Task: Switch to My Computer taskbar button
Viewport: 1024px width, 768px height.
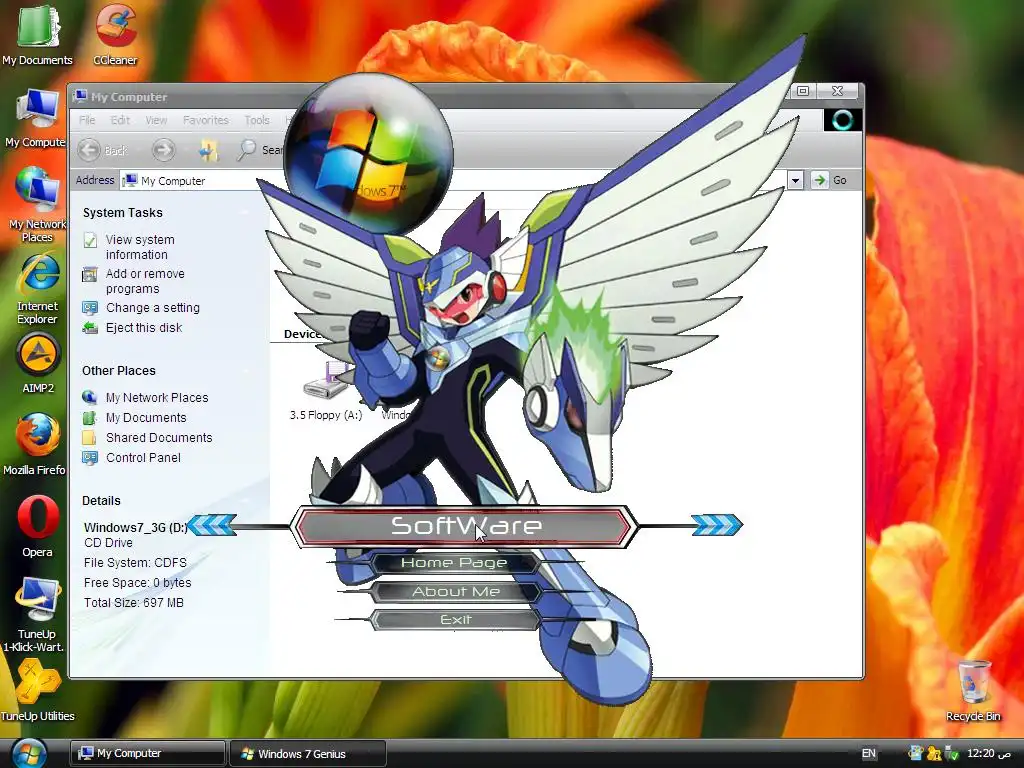Action: pyautogui.click(x=148, y=754)
